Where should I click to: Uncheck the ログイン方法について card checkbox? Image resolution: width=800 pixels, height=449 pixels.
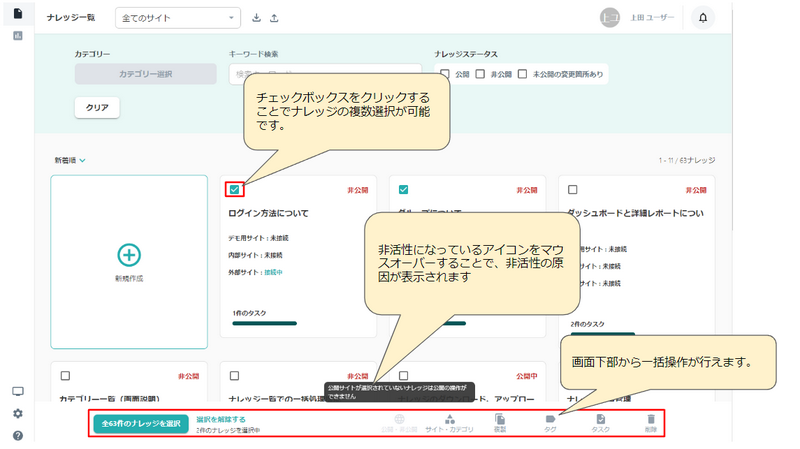click(x=234, y=190)
